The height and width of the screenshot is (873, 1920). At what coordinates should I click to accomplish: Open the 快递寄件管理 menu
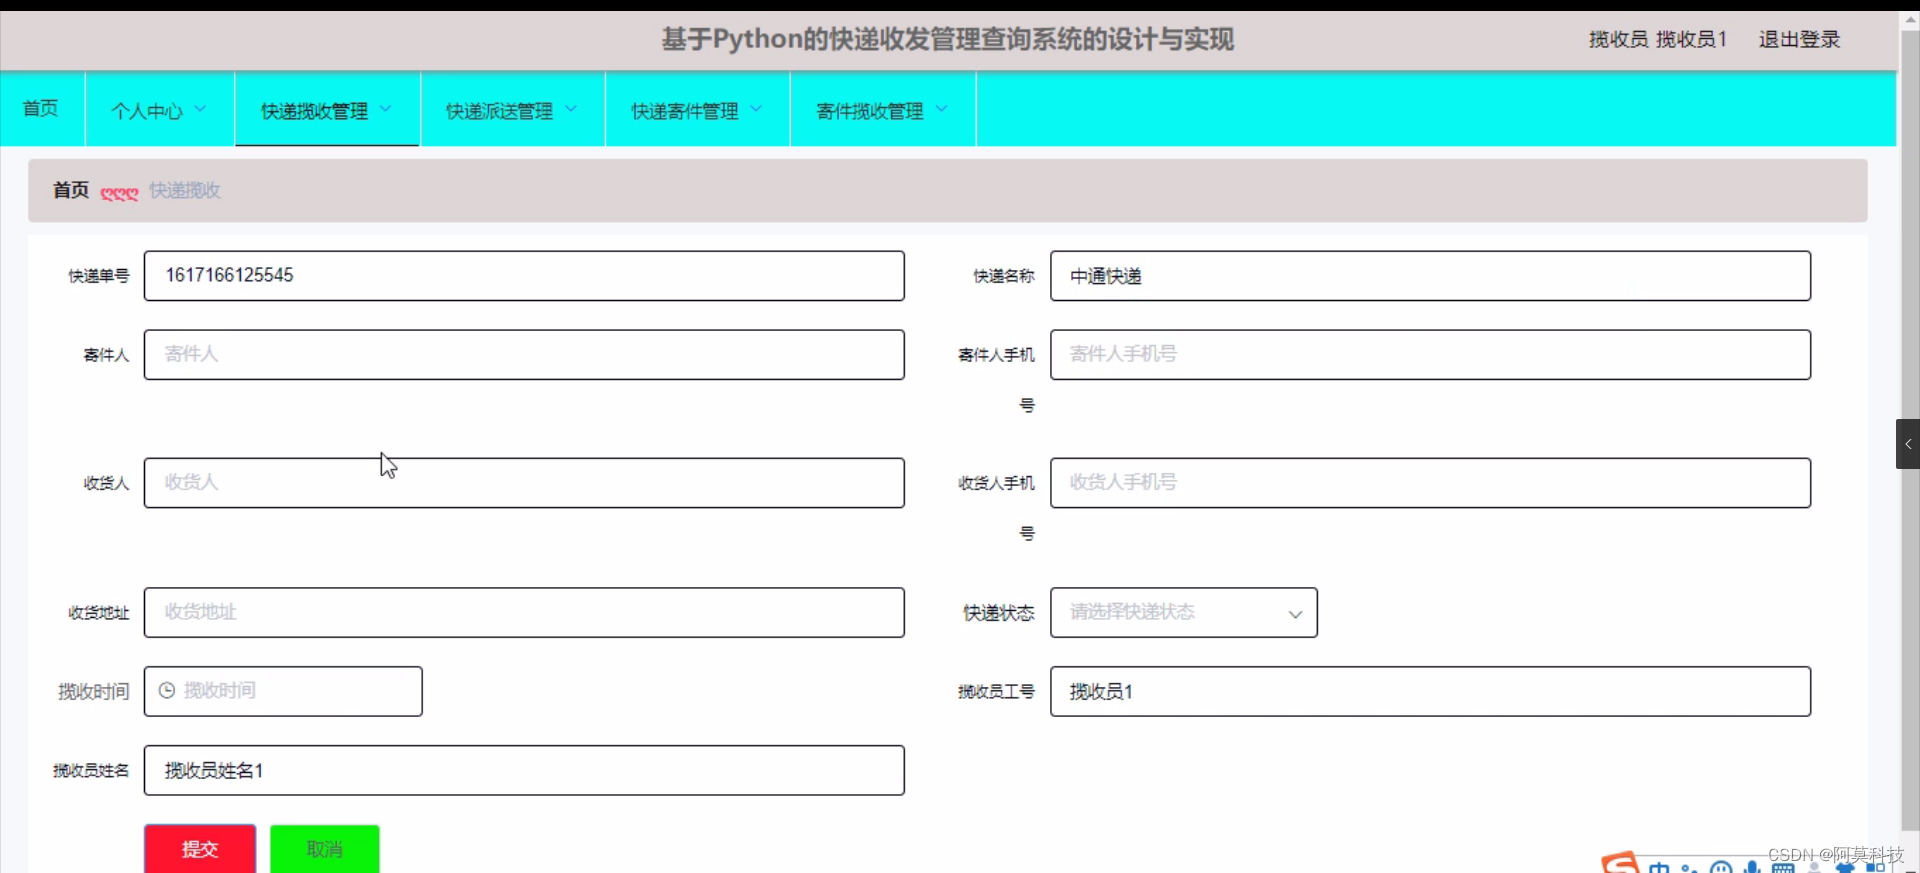pyautogui.click(x=697, y=110)
